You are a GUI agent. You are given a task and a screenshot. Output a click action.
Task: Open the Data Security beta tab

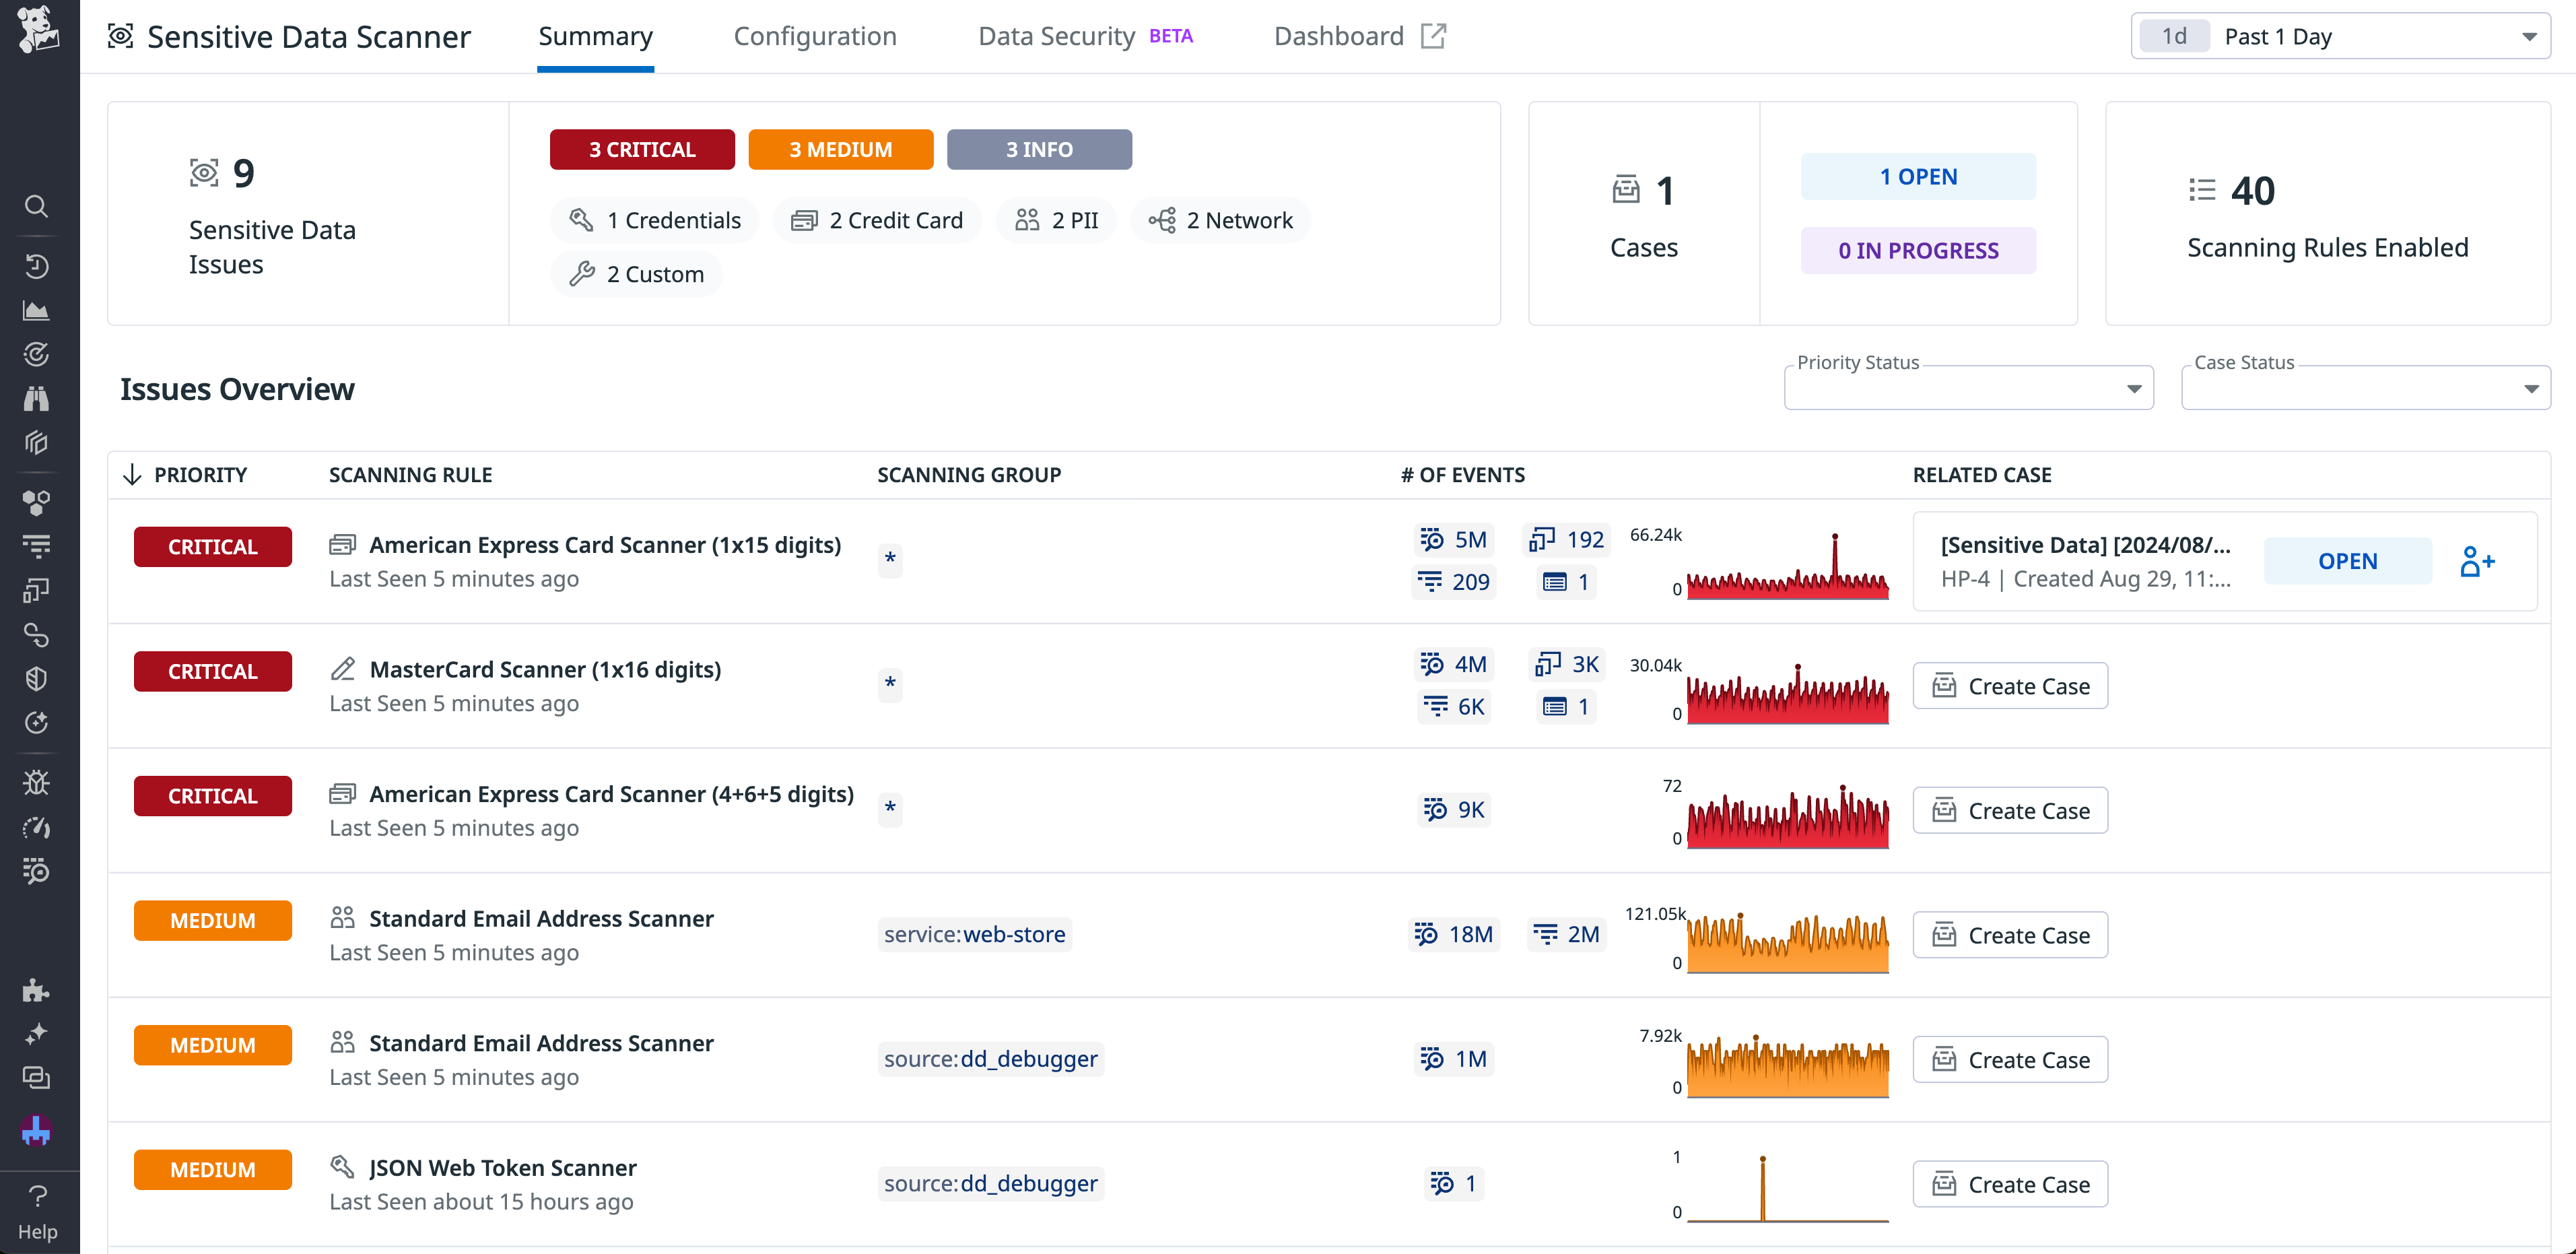[x=1056, y=36]
